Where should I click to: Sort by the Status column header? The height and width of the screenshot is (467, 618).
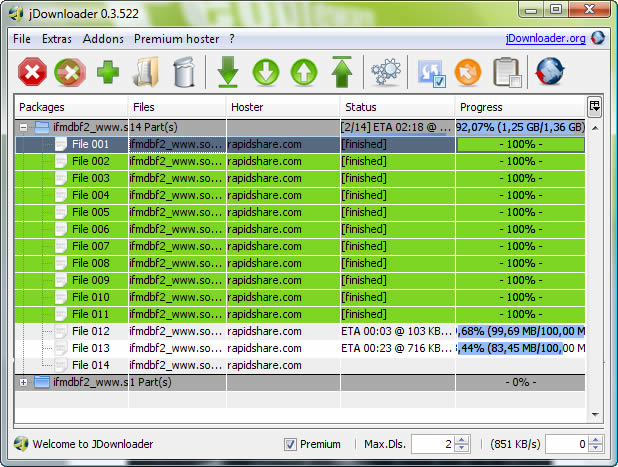396,107
